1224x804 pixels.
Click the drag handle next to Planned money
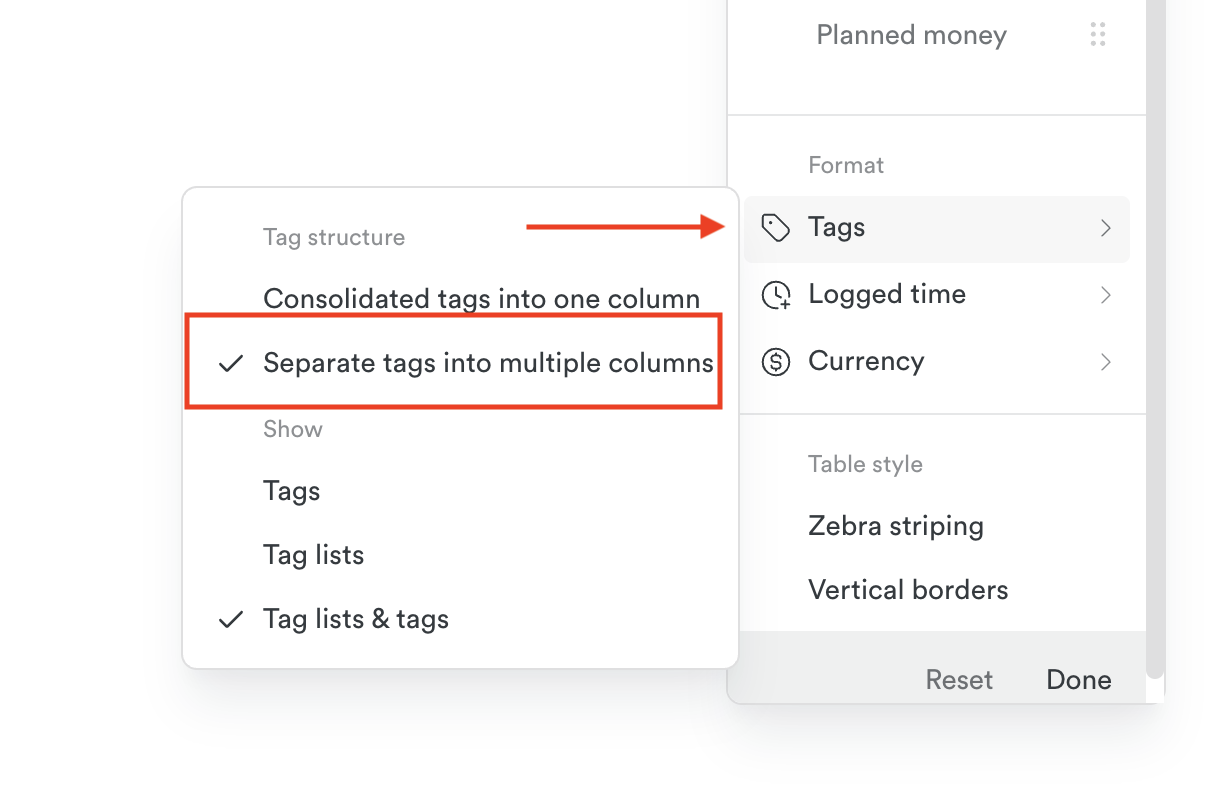point(1097,34)
